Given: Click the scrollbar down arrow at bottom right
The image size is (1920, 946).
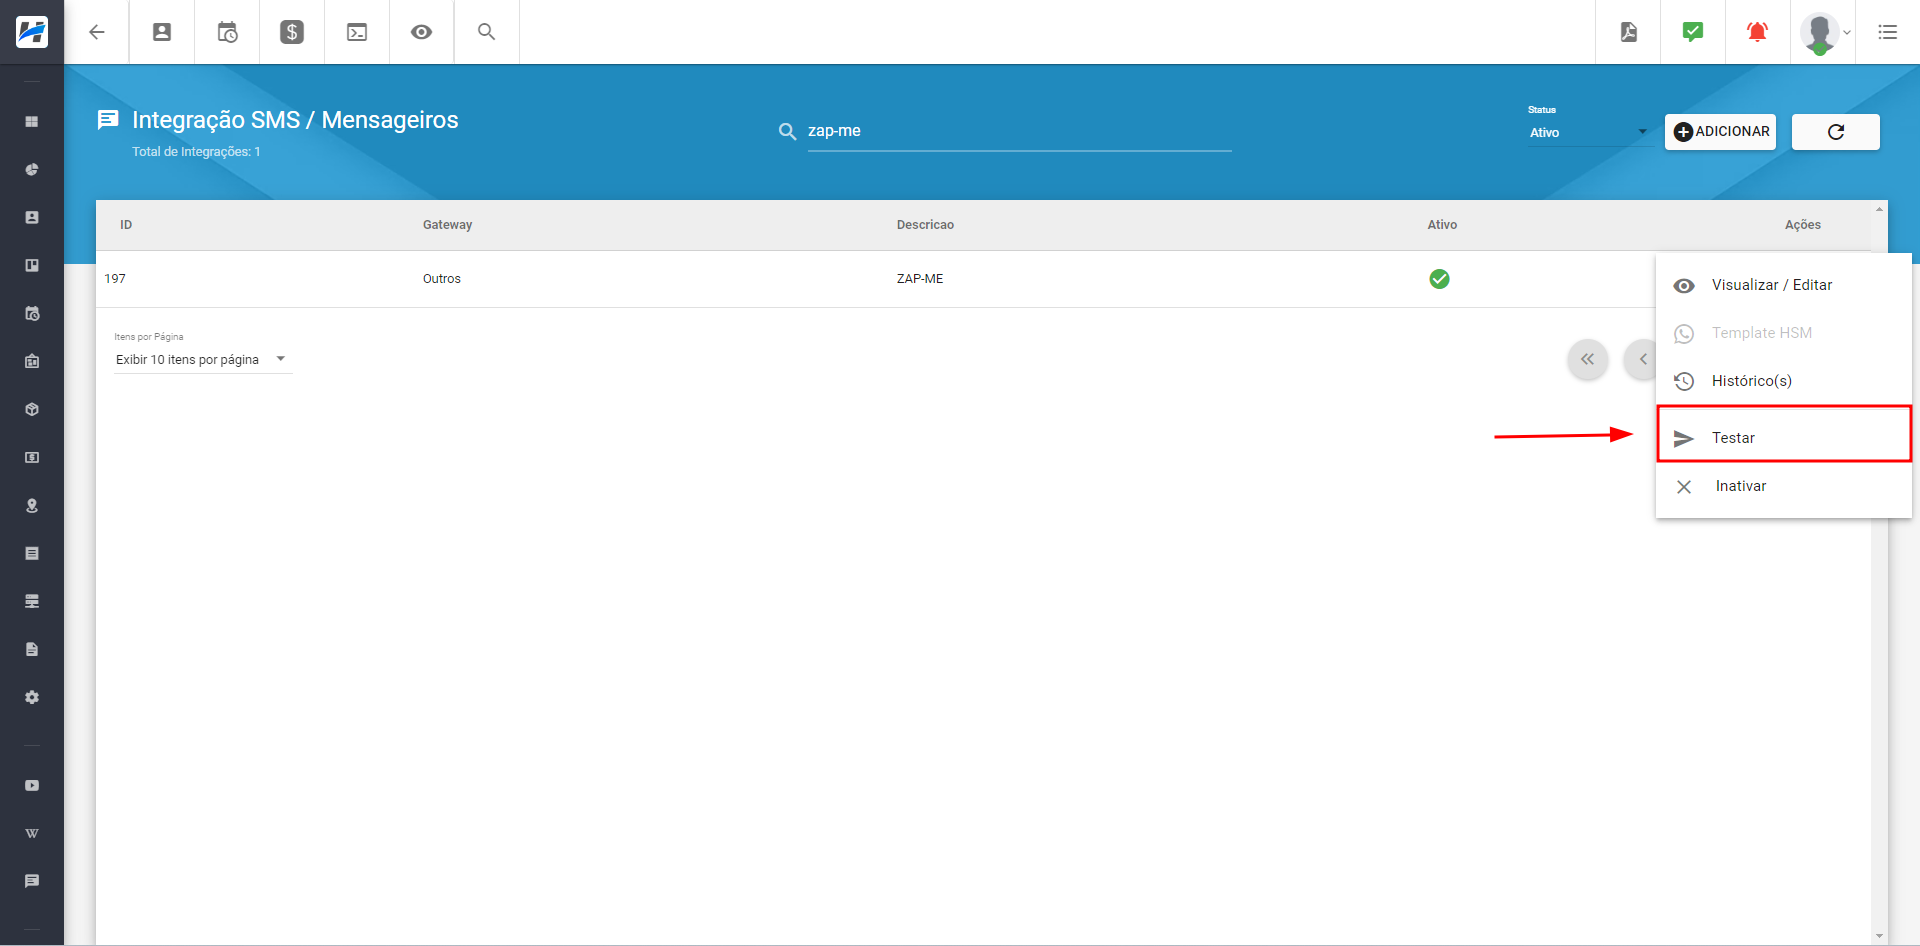Looking at the screenshot, I should (1880, 936).
